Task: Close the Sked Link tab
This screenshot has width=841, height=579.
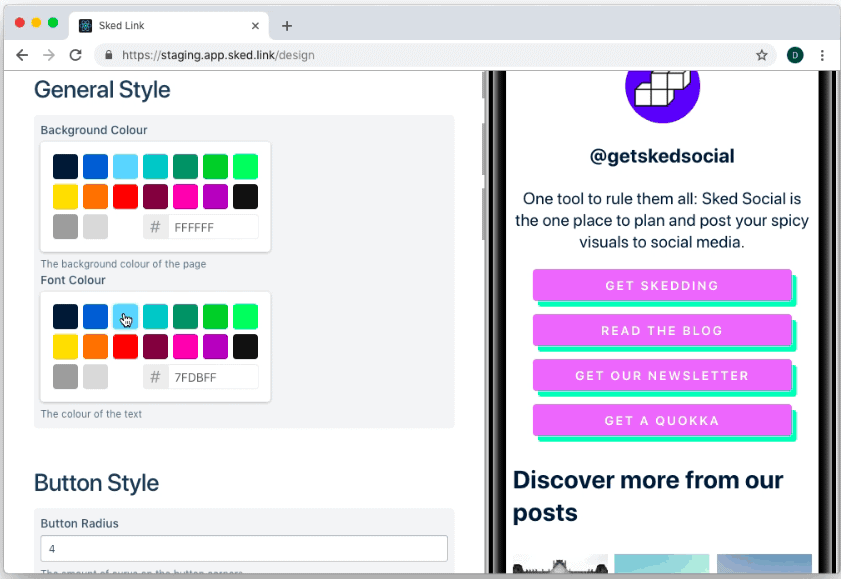Action: click(x=256, y=26)
